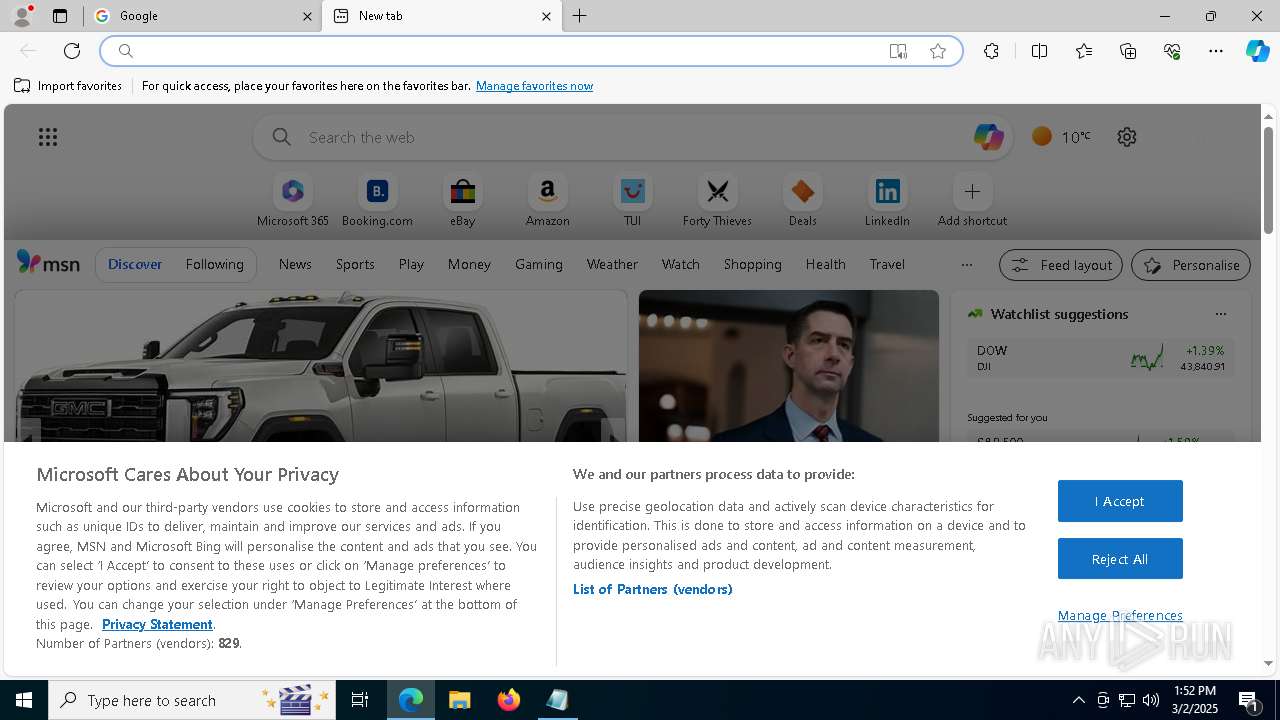Open the Money category
1280x720 pixels.
coord(469,264)
